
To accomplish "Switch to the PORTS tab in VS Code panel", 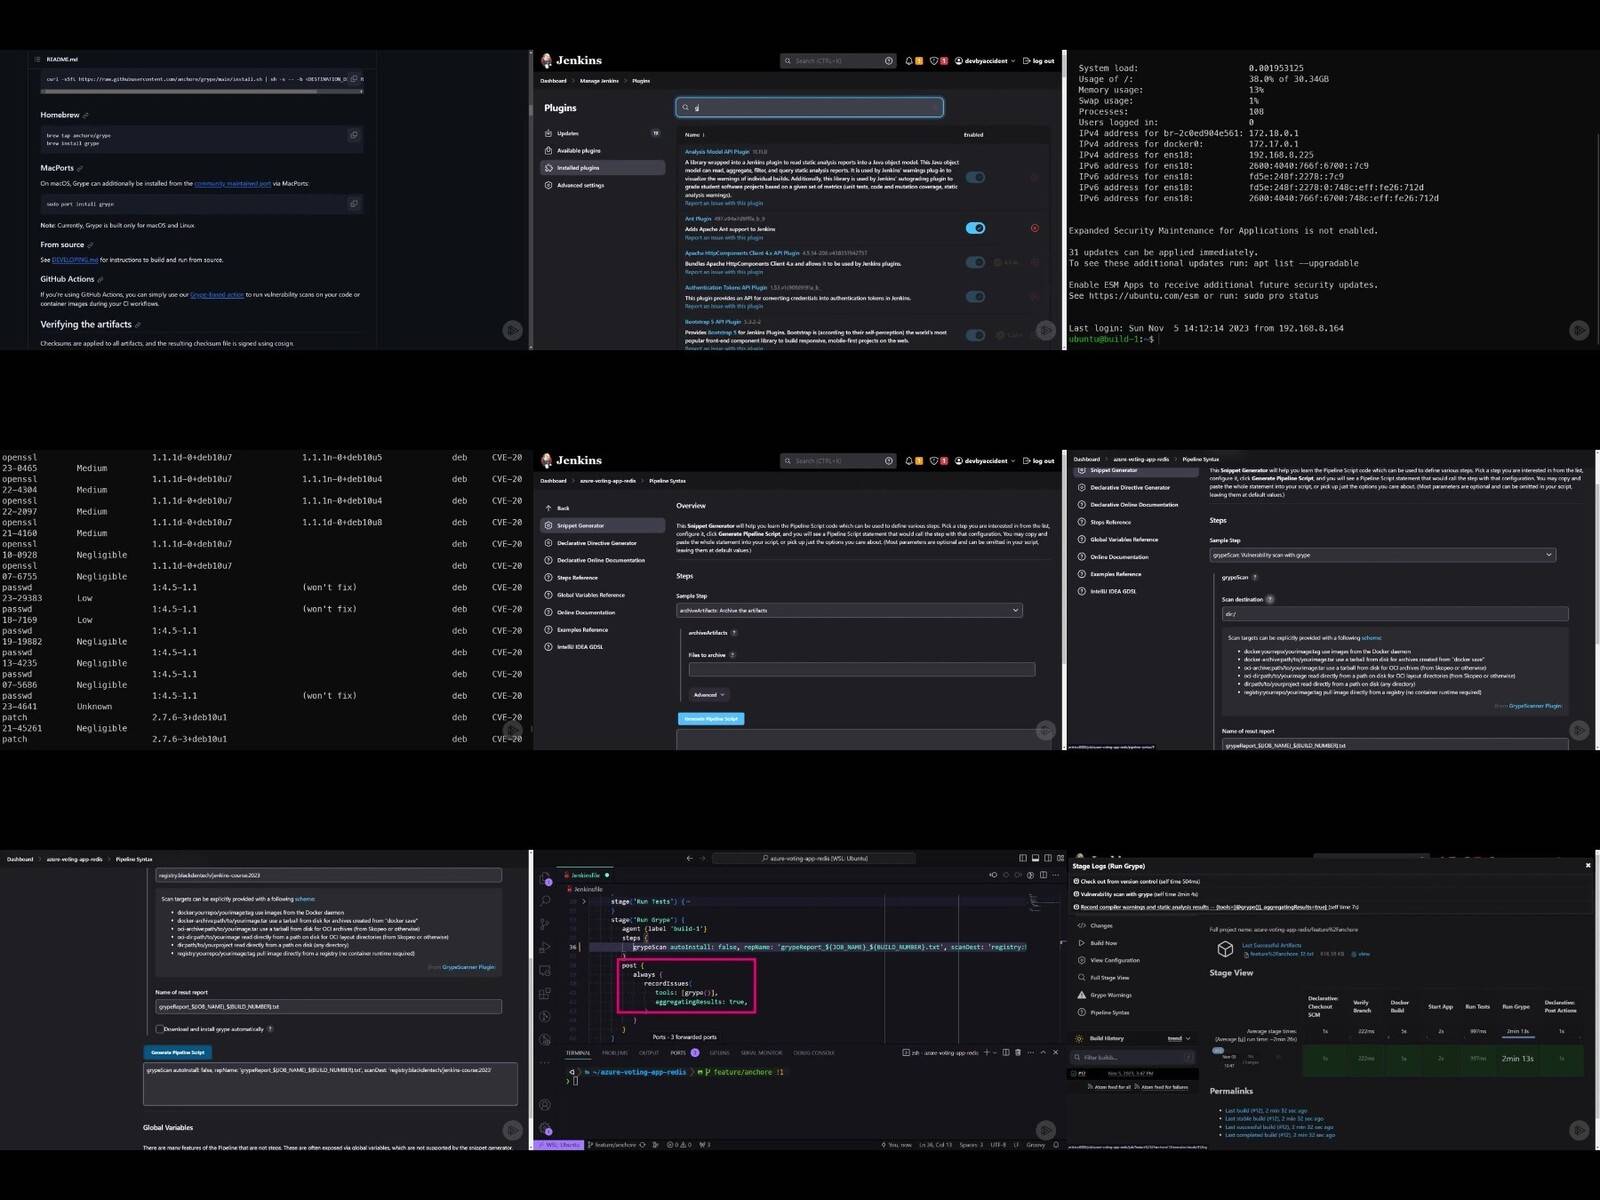I will (x=678, y=1053).
